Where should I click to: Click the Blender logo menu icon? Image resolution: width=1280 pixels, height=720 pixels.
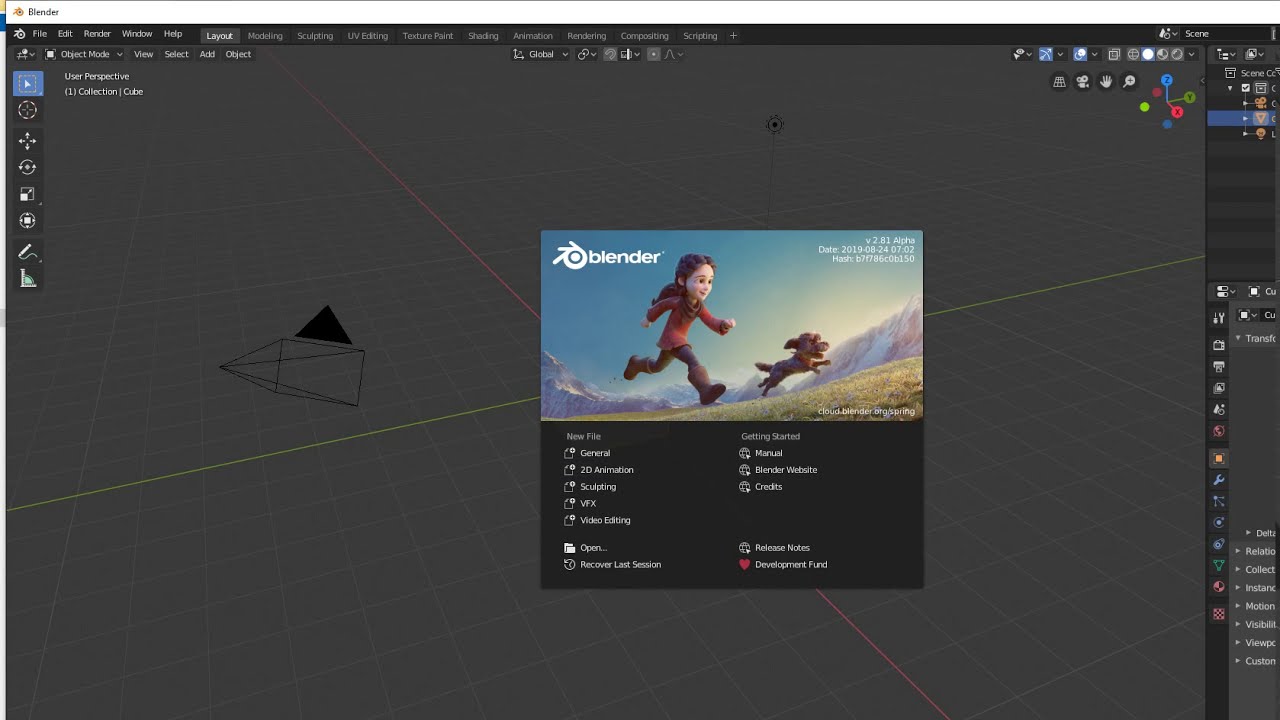(19, 34)
